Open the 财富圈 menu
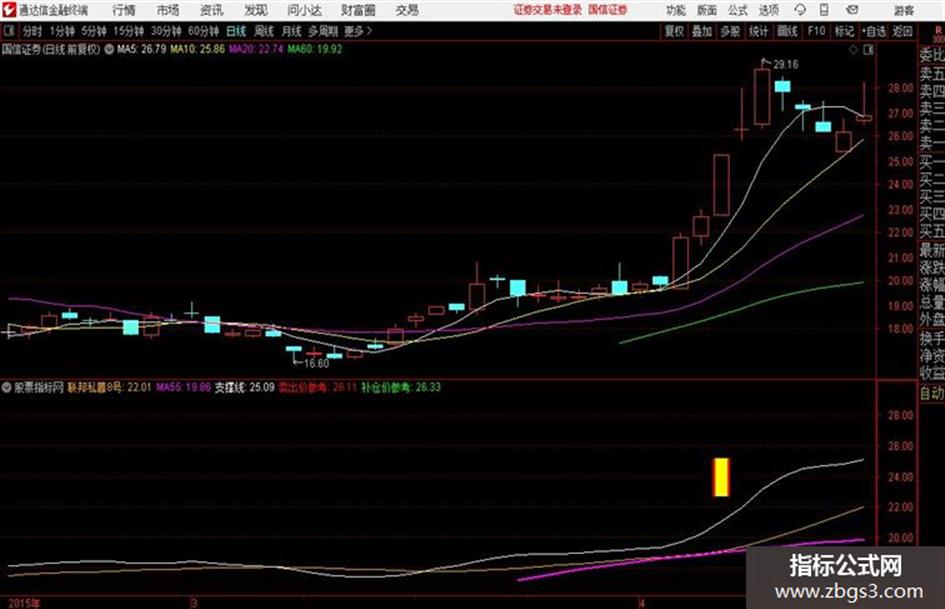This screenshot has width=945, height=609. [358, 10]
